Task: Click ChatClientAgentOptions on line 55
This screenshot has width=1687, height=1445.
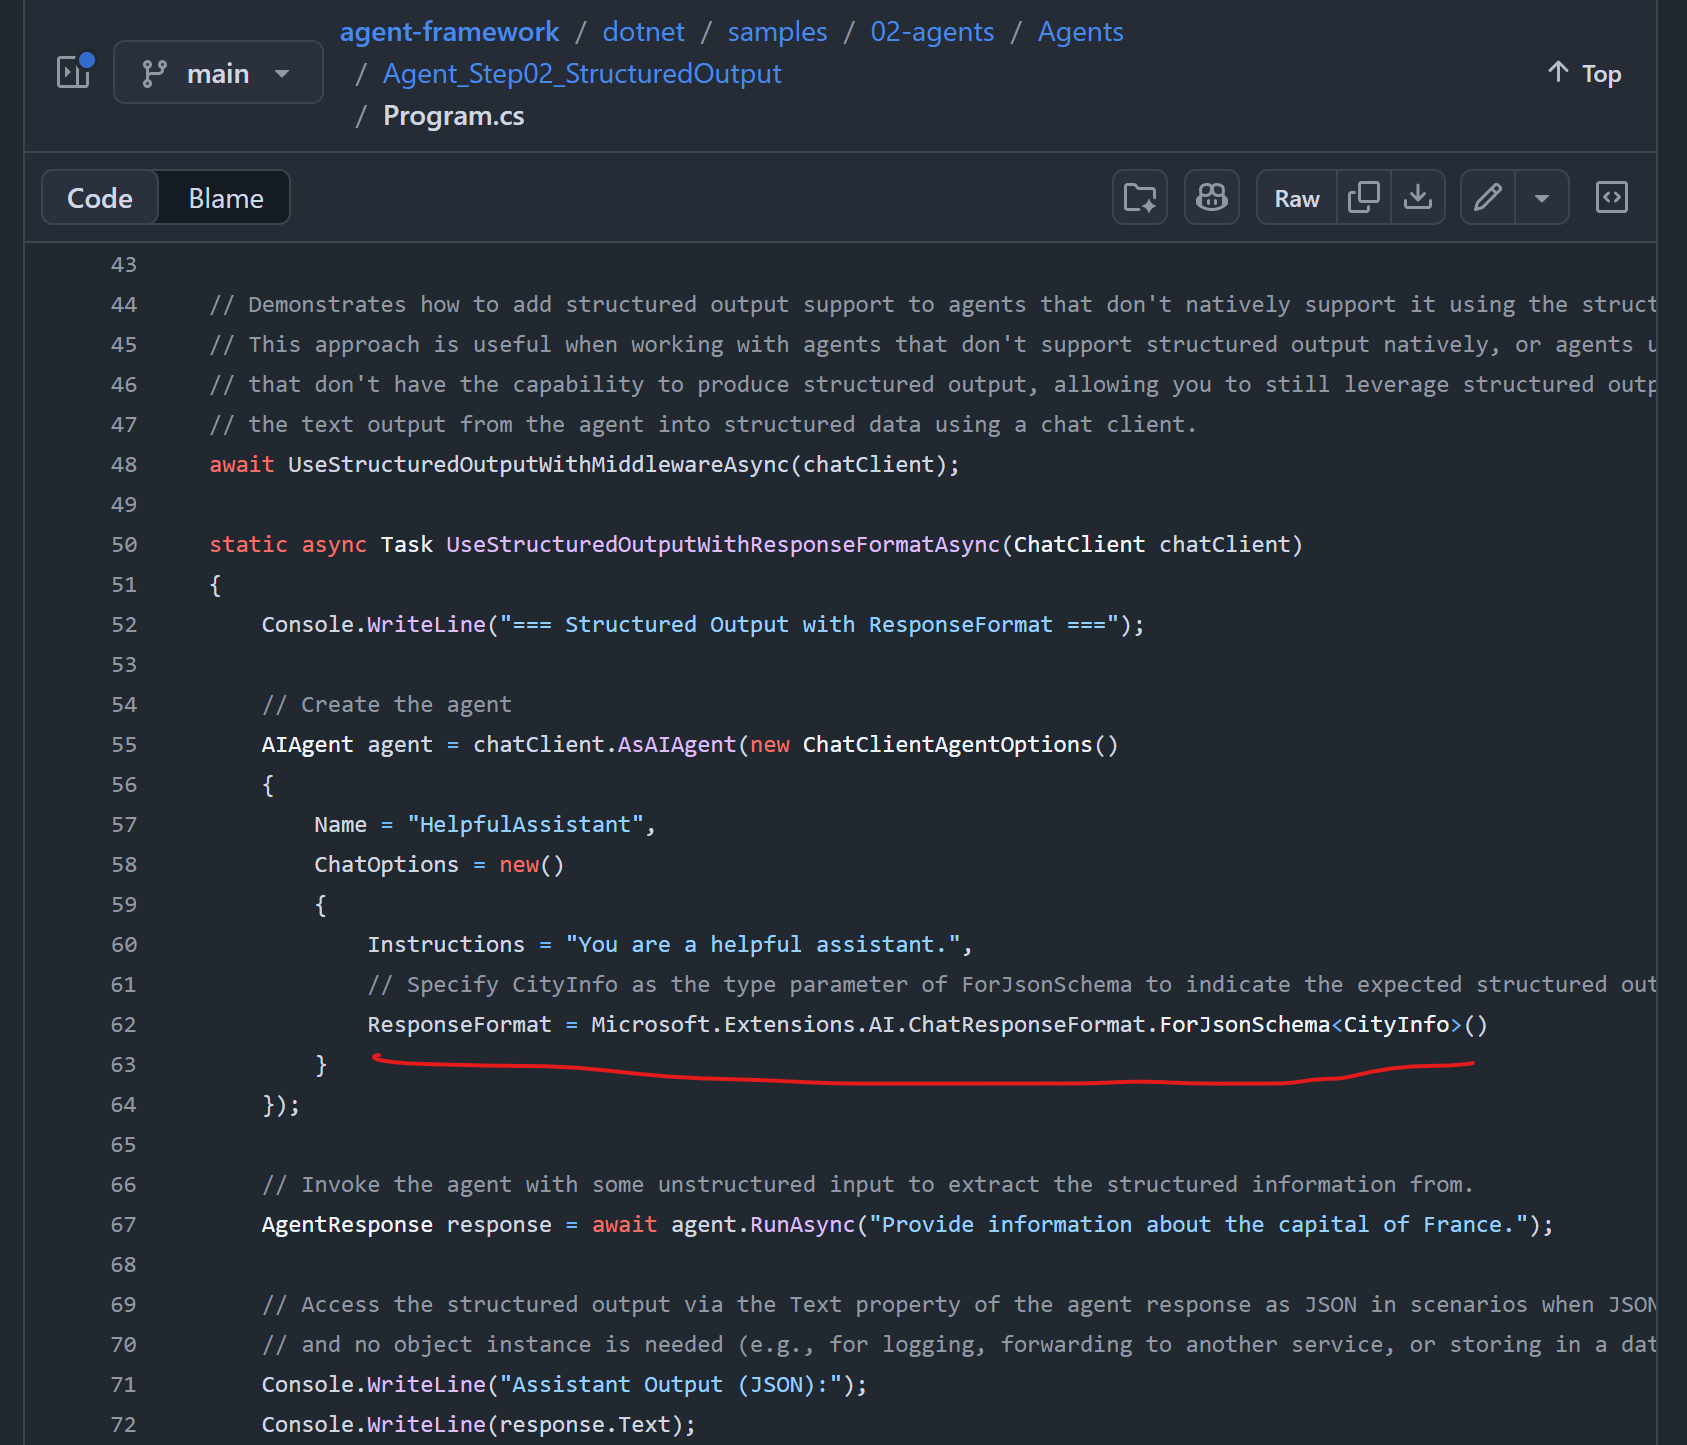Action: [x=947, y=744]
